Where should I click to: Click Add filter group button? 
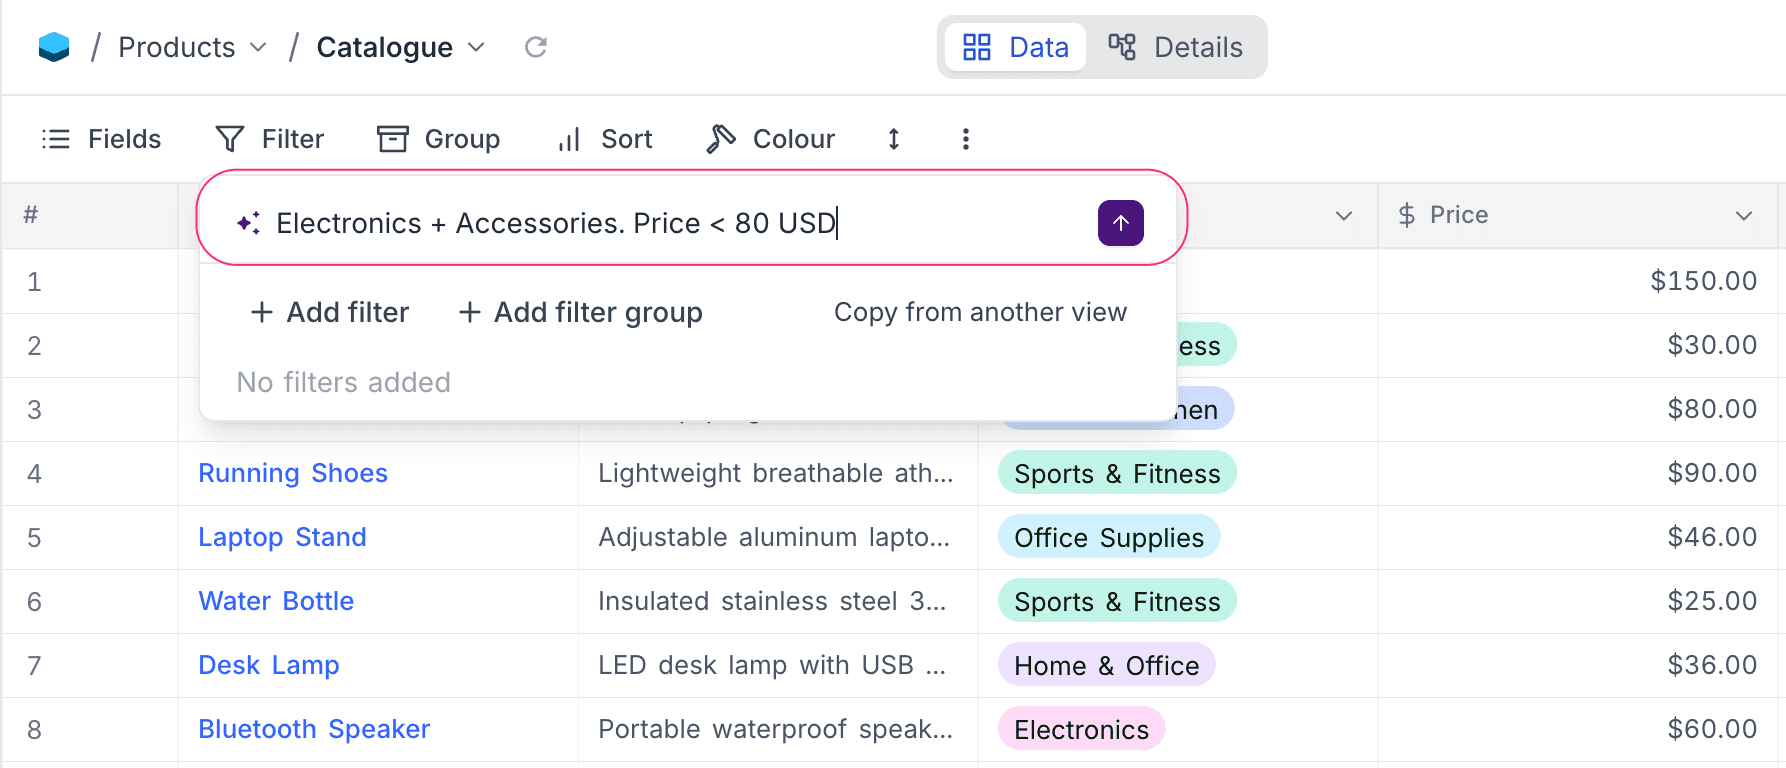coord(580,313)
